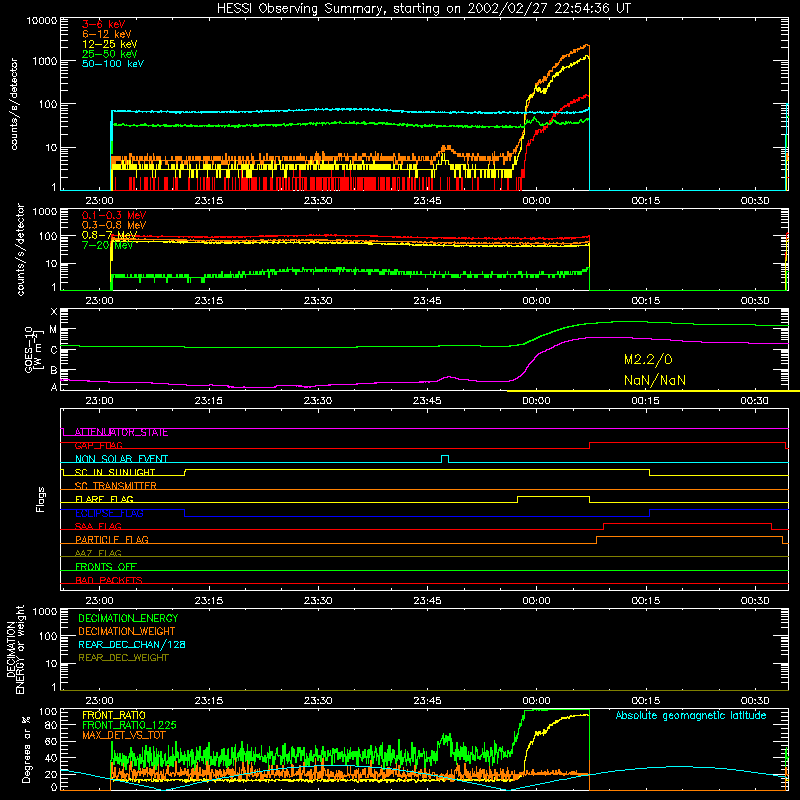Click the M class tick label on GOES axis

pyautogui.click(x=53, y=330)
